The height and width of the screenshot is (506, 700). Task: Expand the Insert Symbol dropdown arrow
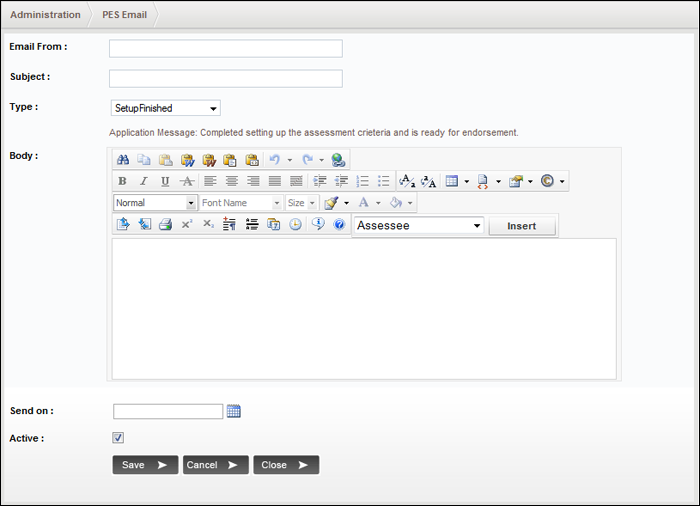[562, 181]
